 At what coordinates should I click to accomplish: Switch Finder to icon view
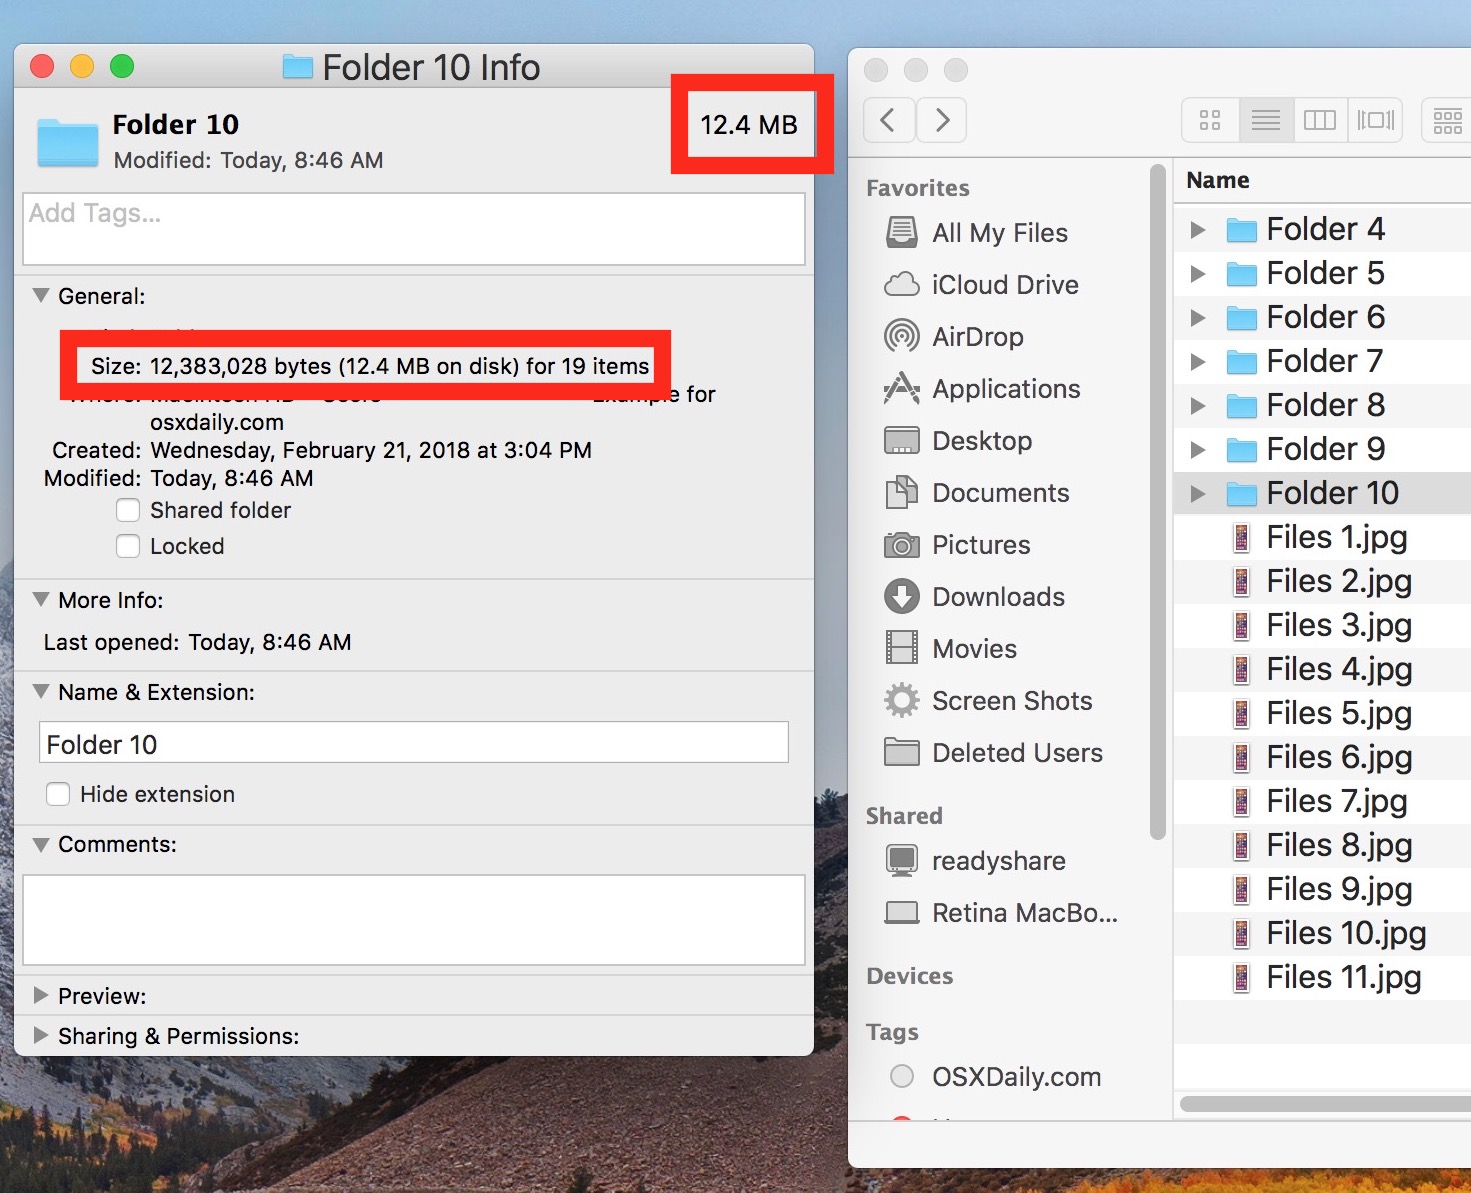[1209, 120]
